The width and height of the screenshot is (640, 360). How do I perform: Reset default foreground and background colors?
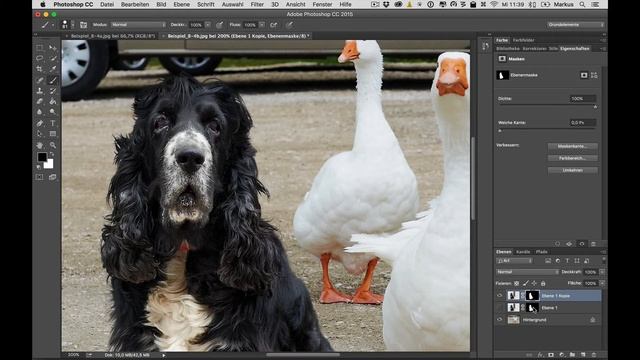click(39, 167)
